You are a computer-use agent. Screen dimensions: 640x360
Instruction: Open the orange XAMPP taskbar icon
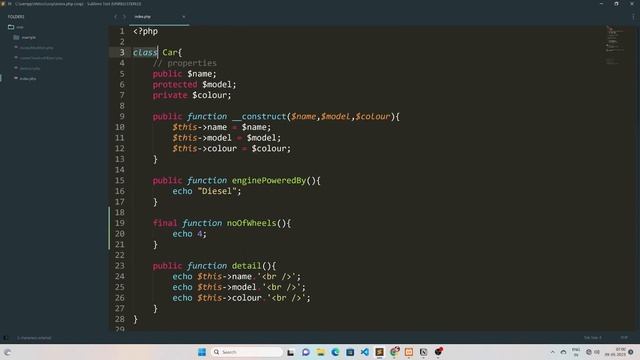pyautogui.click(x=409, y=352)
